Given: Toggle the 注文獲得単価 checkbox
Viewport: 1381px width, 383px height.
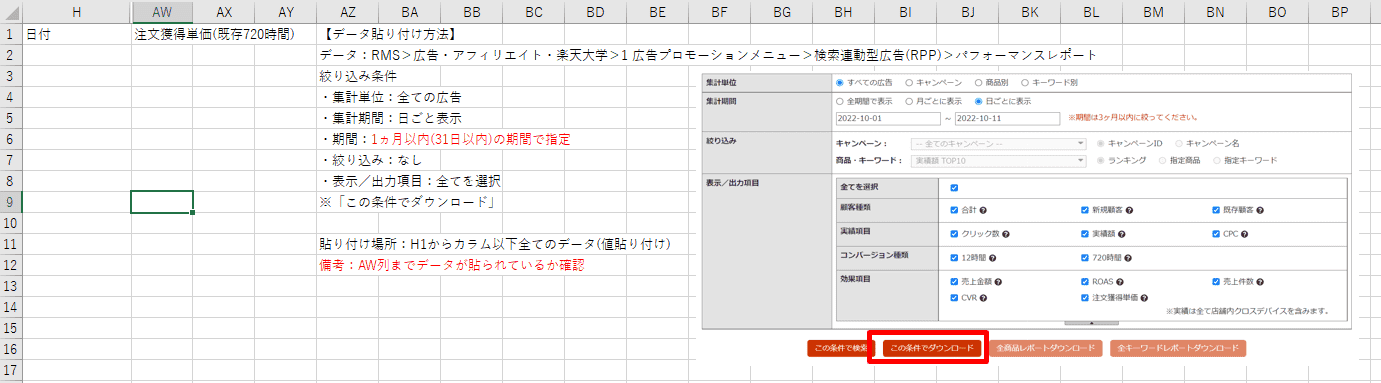Looking at the screenshot, I should pos(1085,297).
